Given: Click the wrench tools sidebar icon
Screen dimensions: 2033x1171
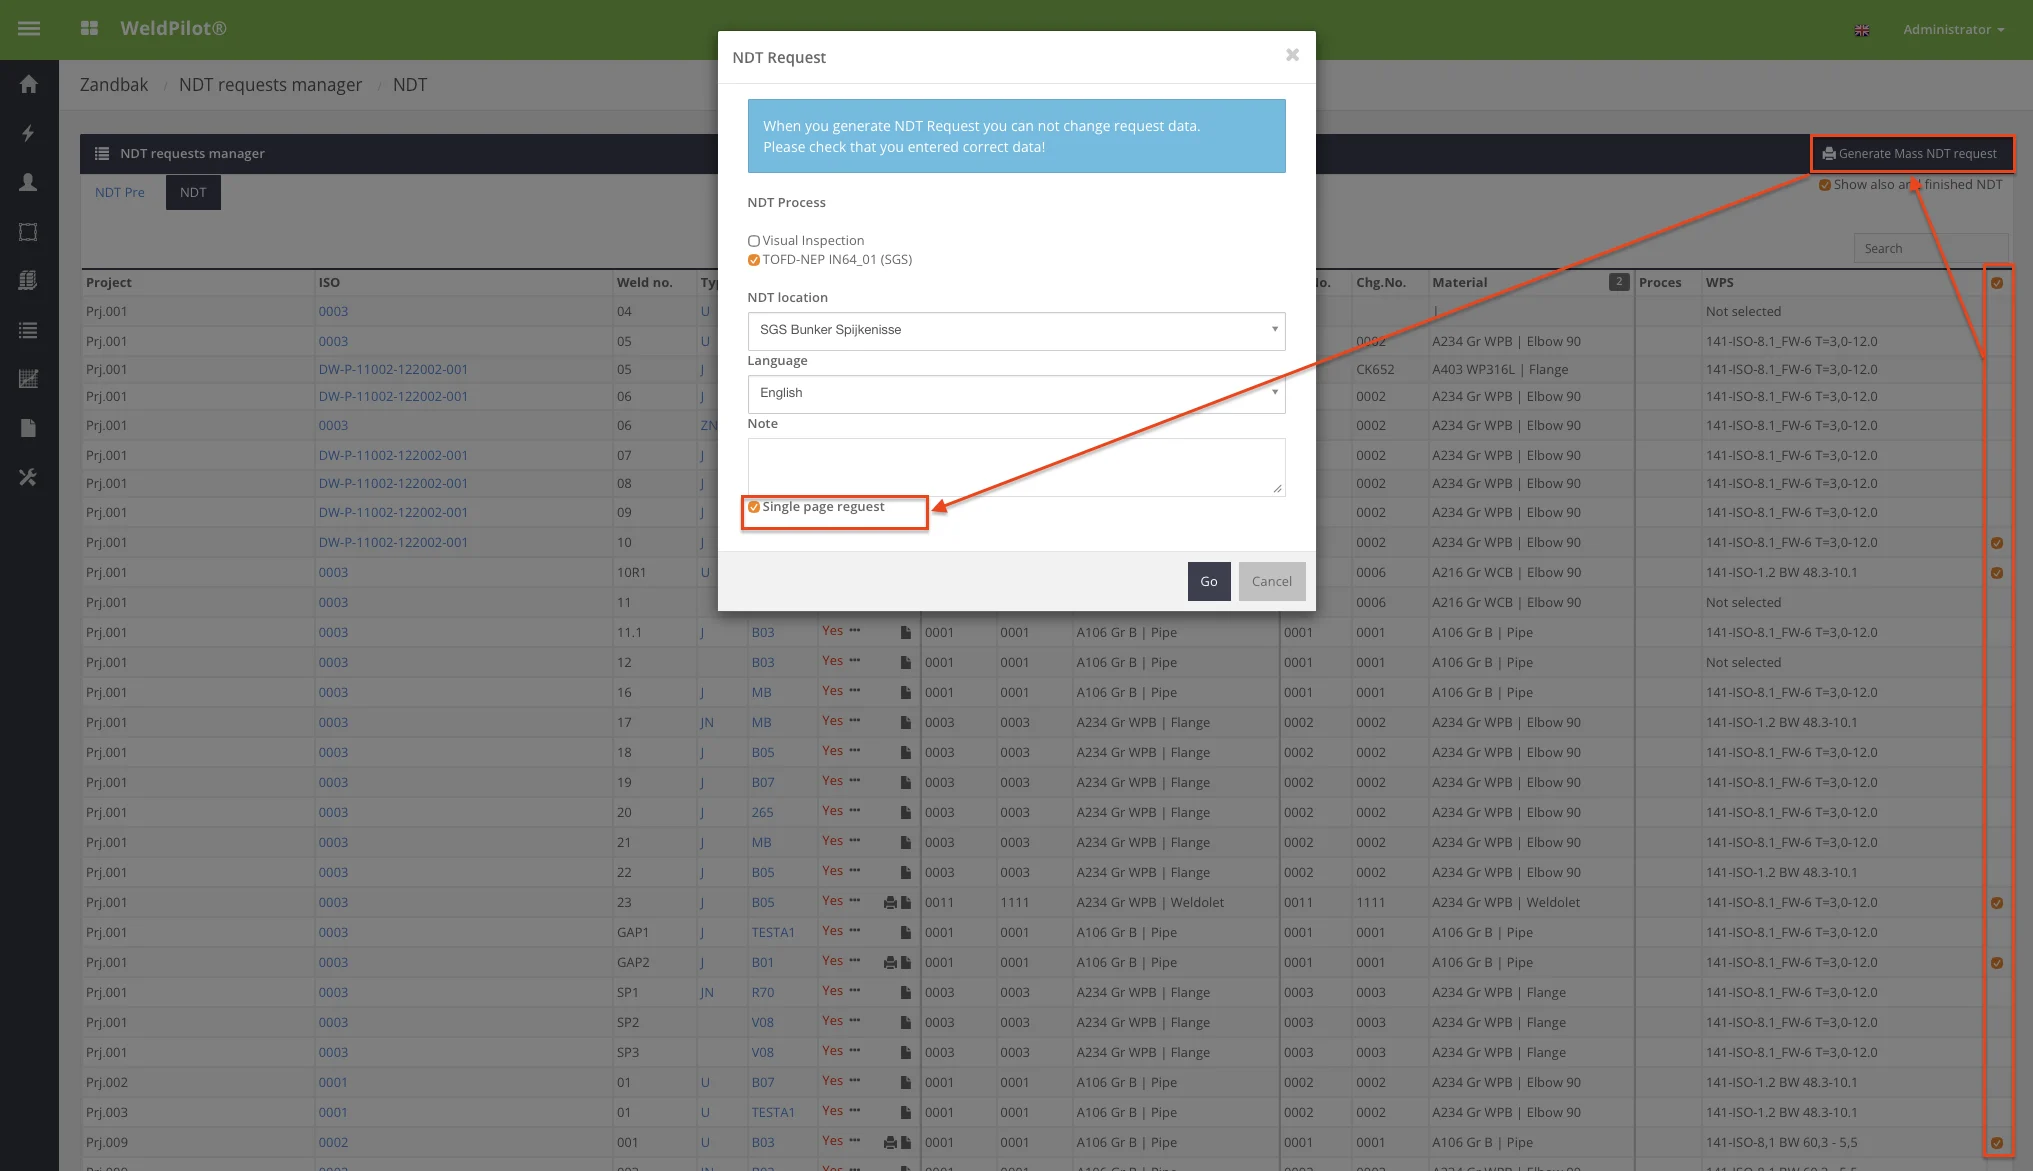Looking at the screenshot, I should (x=28, y=477).
